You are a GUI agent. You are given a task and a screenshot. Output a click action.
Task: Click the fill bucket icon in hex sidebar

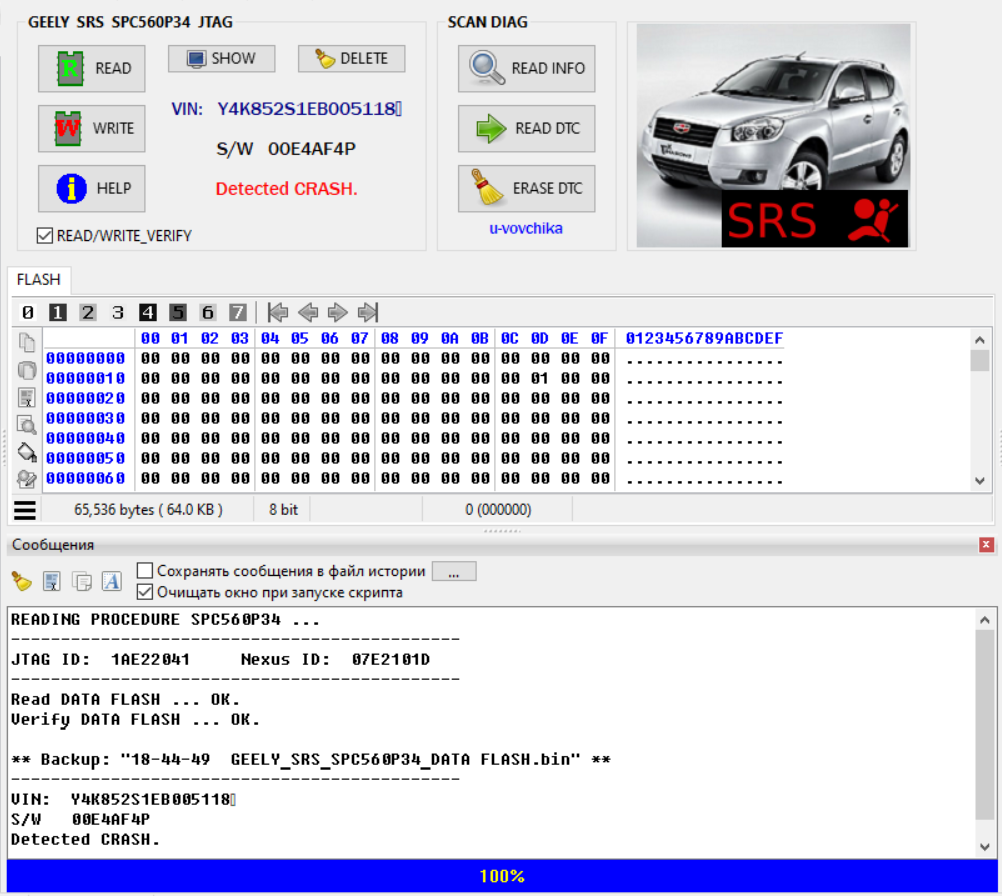click(x=27, y=452)
